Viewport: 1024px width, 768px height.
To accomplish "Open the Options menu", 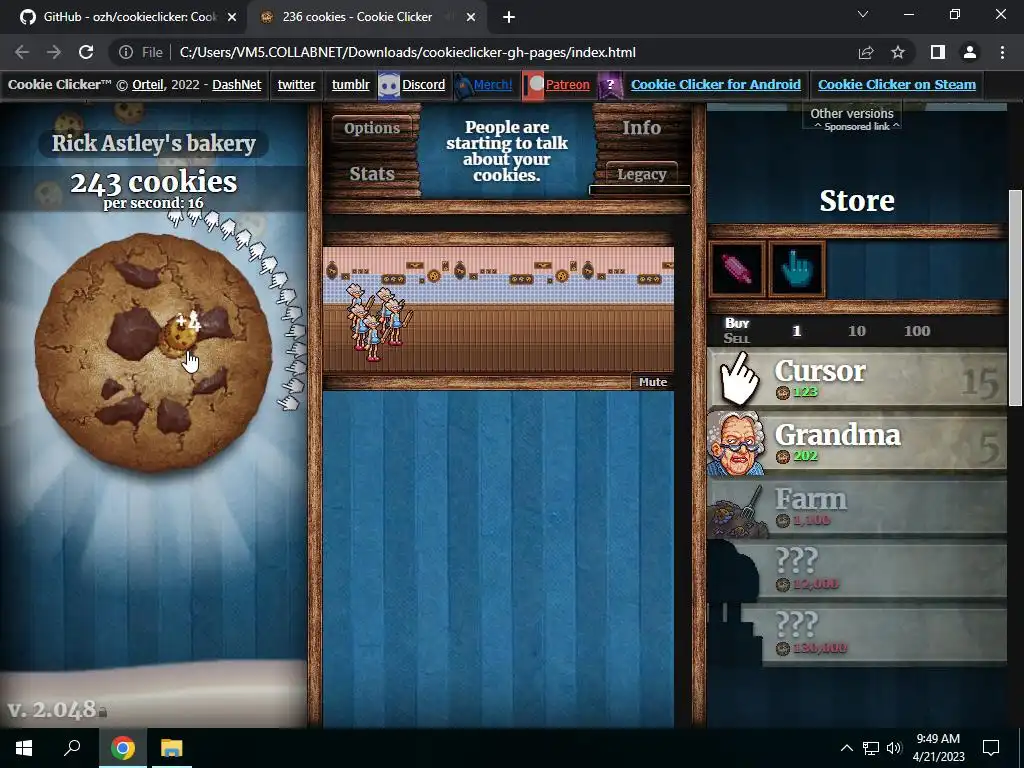I will pyautogui.click(x=372, y=127).
